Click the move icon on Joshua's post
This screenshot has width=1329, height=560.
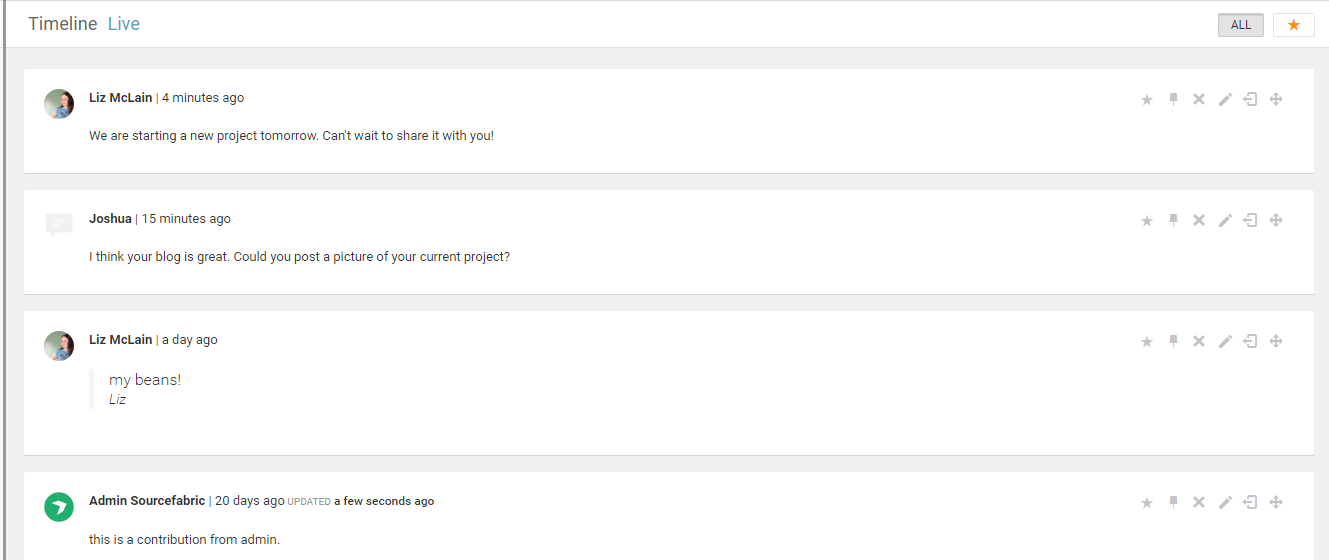1276,220
